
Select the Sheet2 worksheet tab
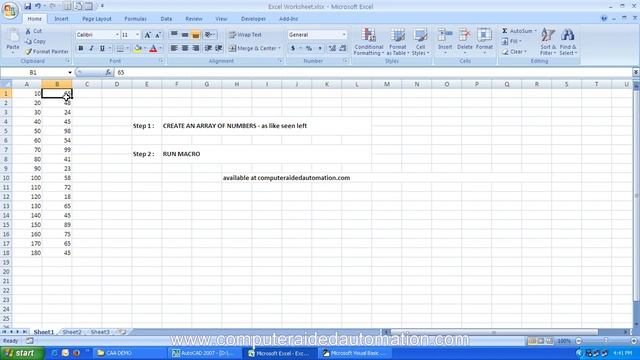pyautogui.click(x=72, y=332)
